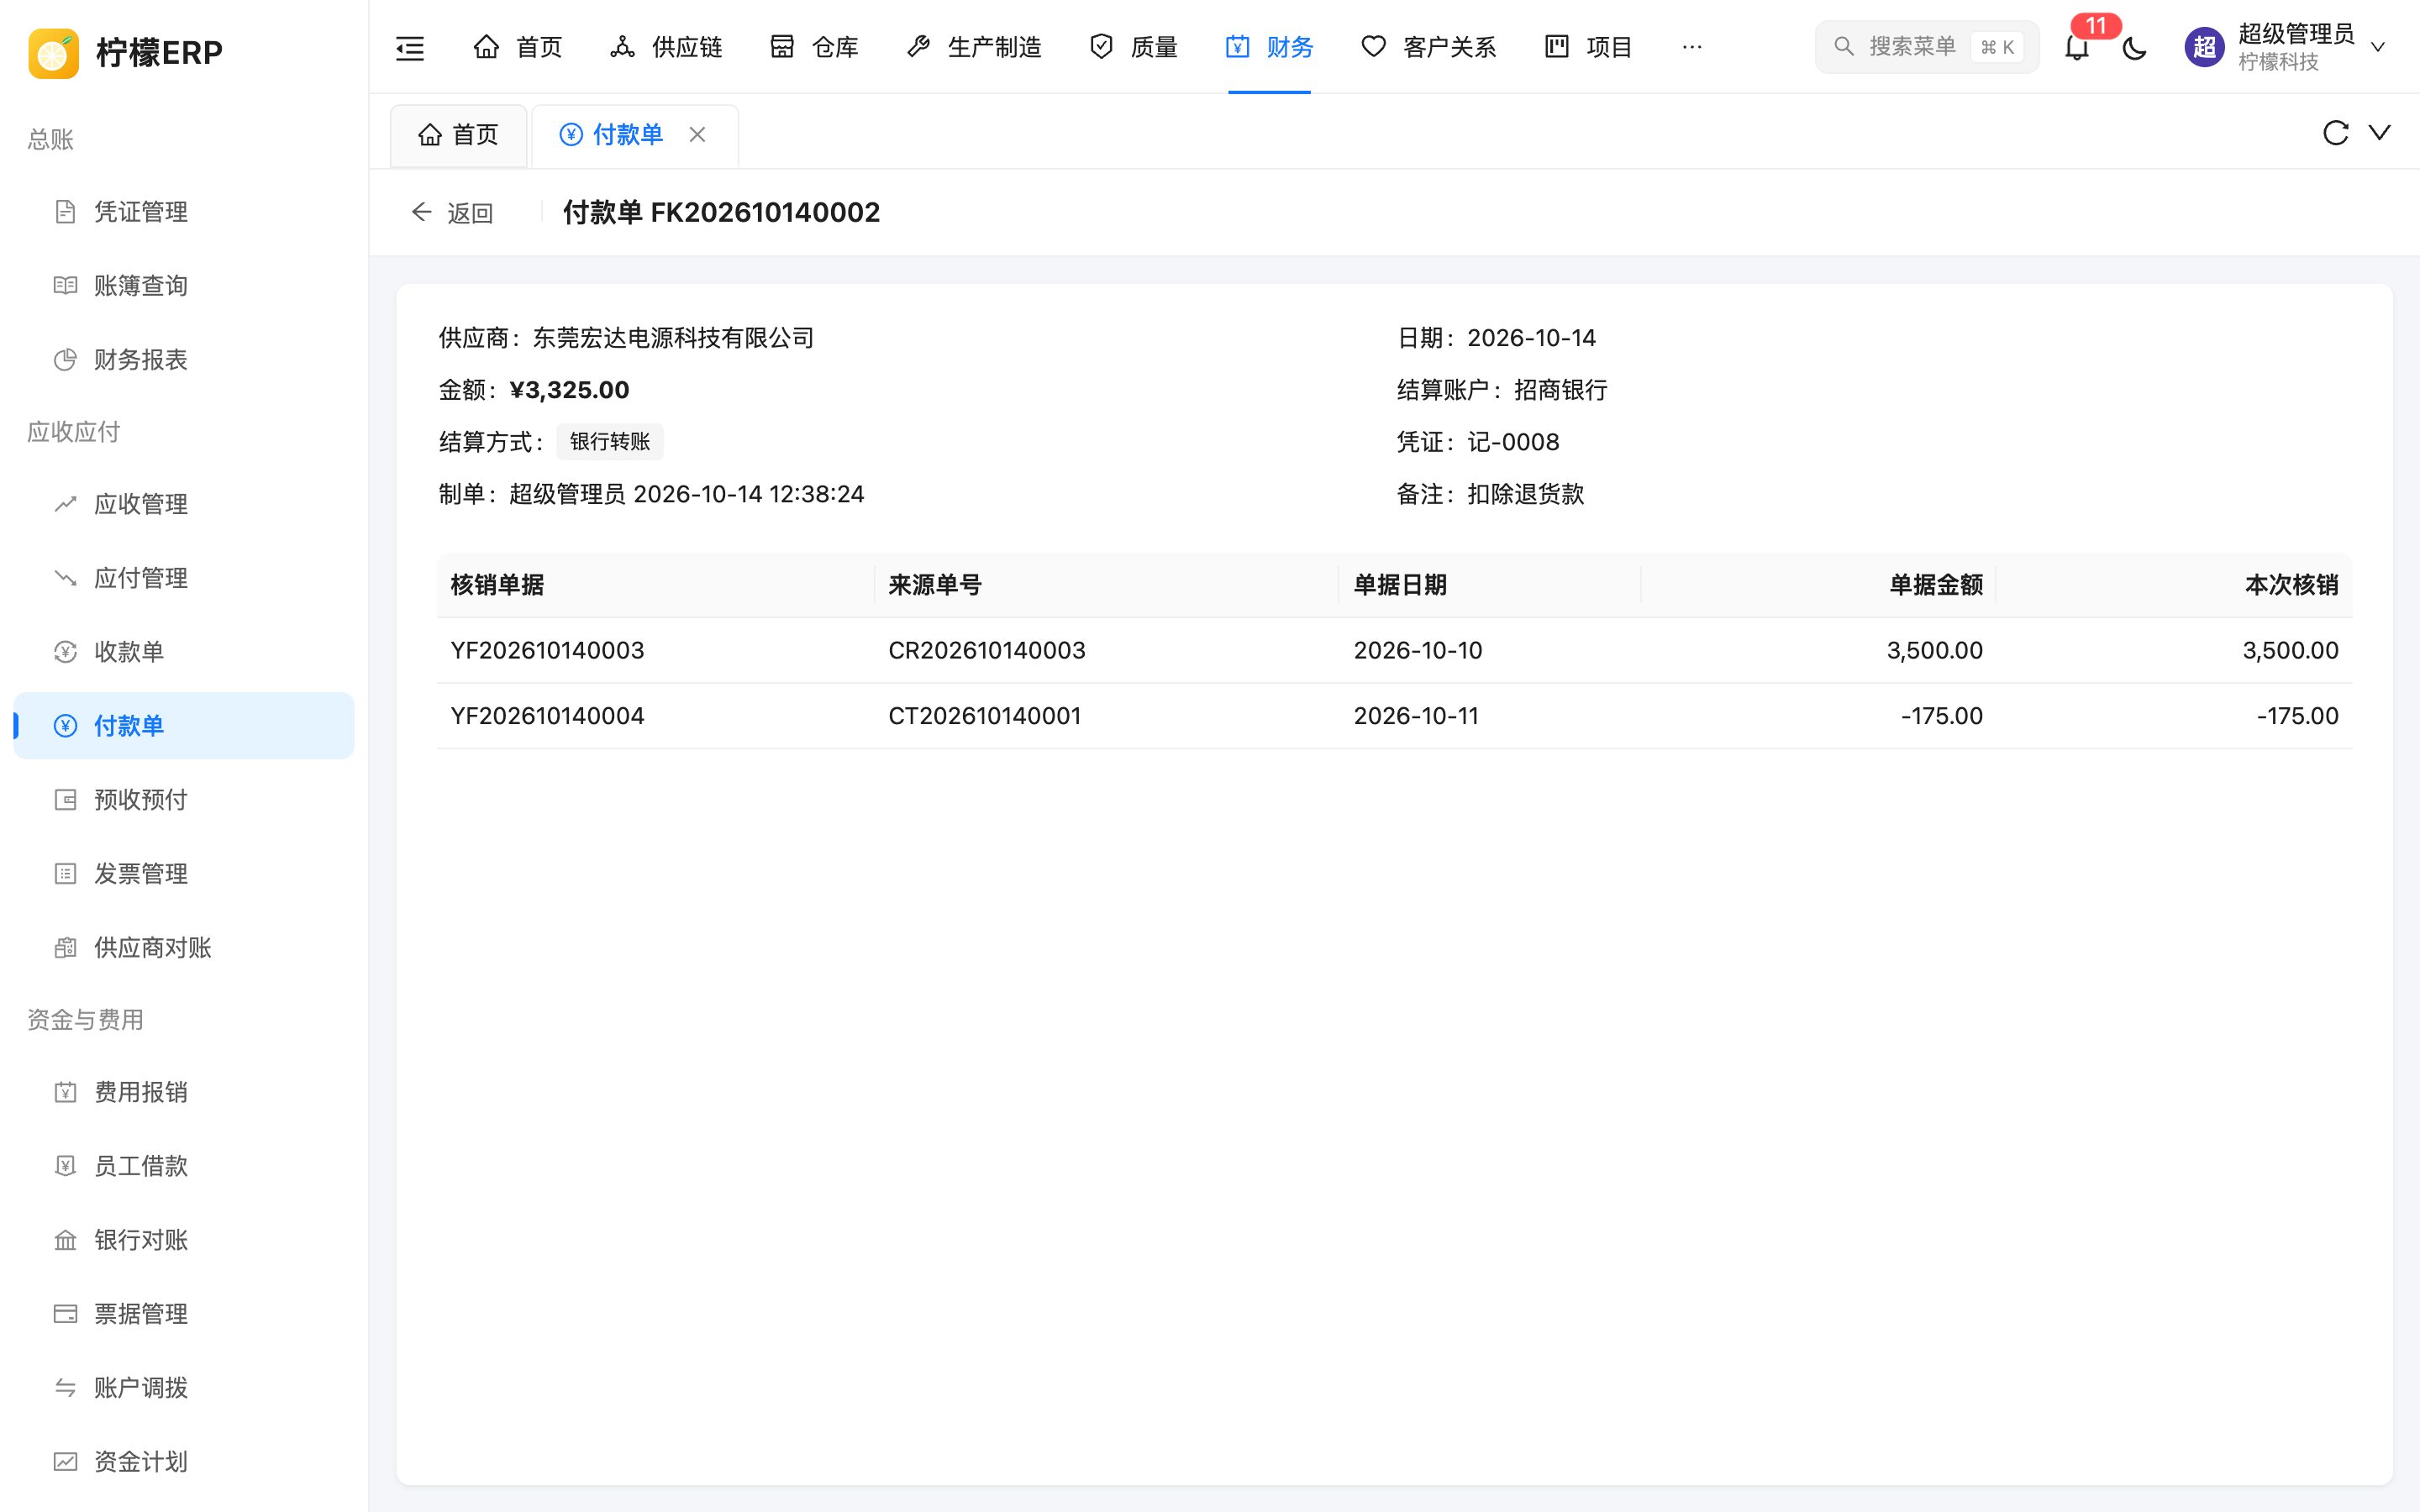The height and width of the screenshot is (1512, 2420).
Task: Open 供应链 top menu
Action: pos(666,47)
